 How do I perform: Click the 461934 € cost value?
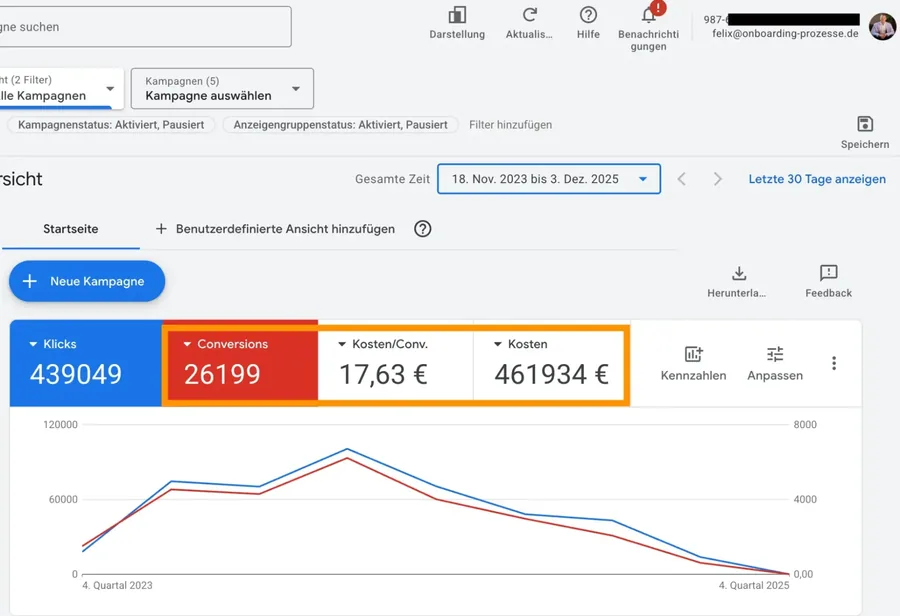click(x=551, y=375)
